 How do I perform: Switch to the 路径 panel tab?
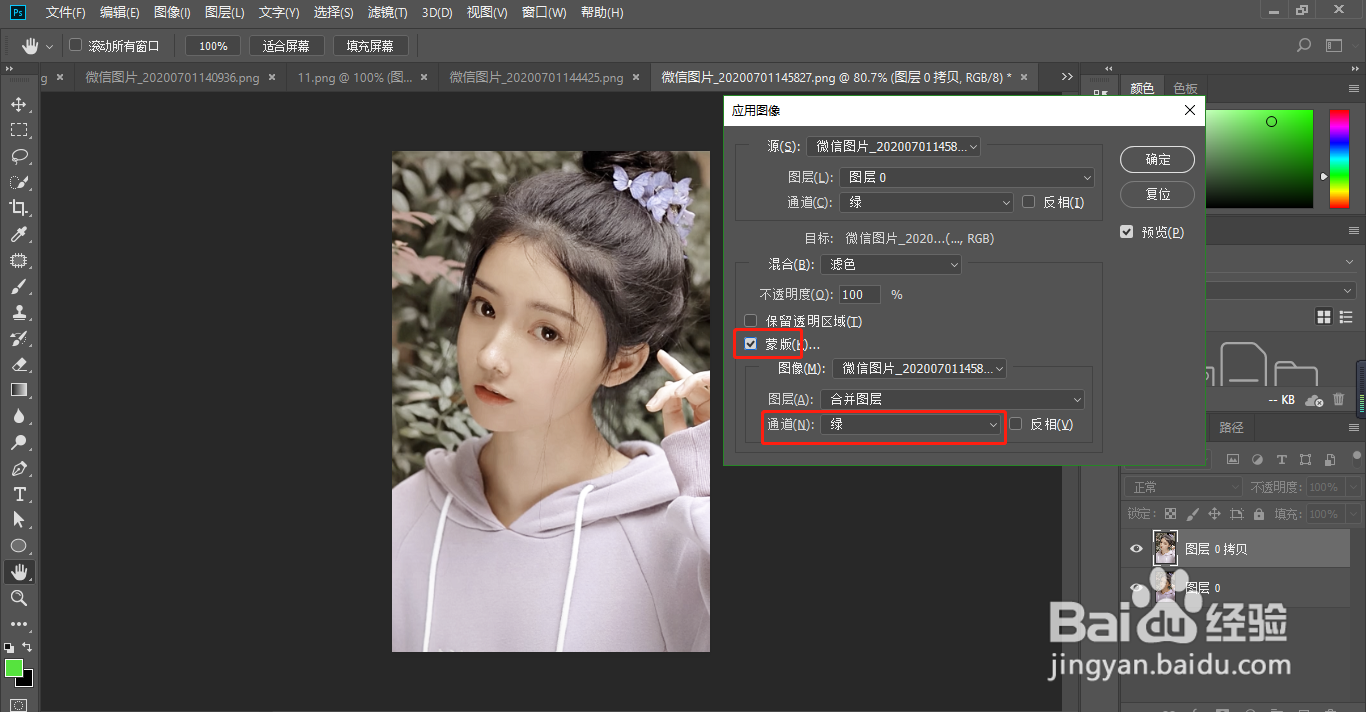pyautogui.click(x=1231, y=427)
